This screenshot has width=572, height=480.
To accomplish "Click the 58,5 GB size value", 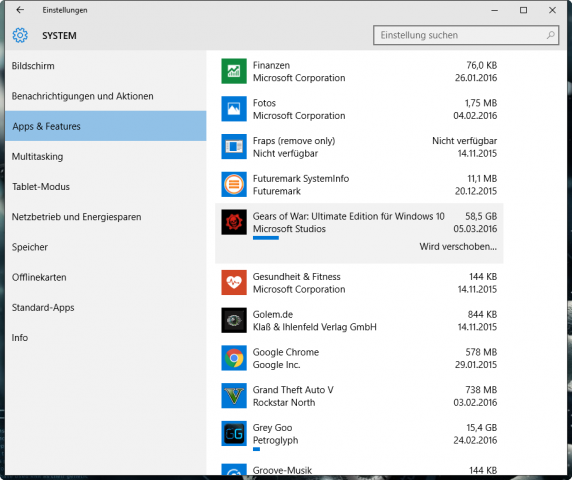I will (x=481, y=216).
